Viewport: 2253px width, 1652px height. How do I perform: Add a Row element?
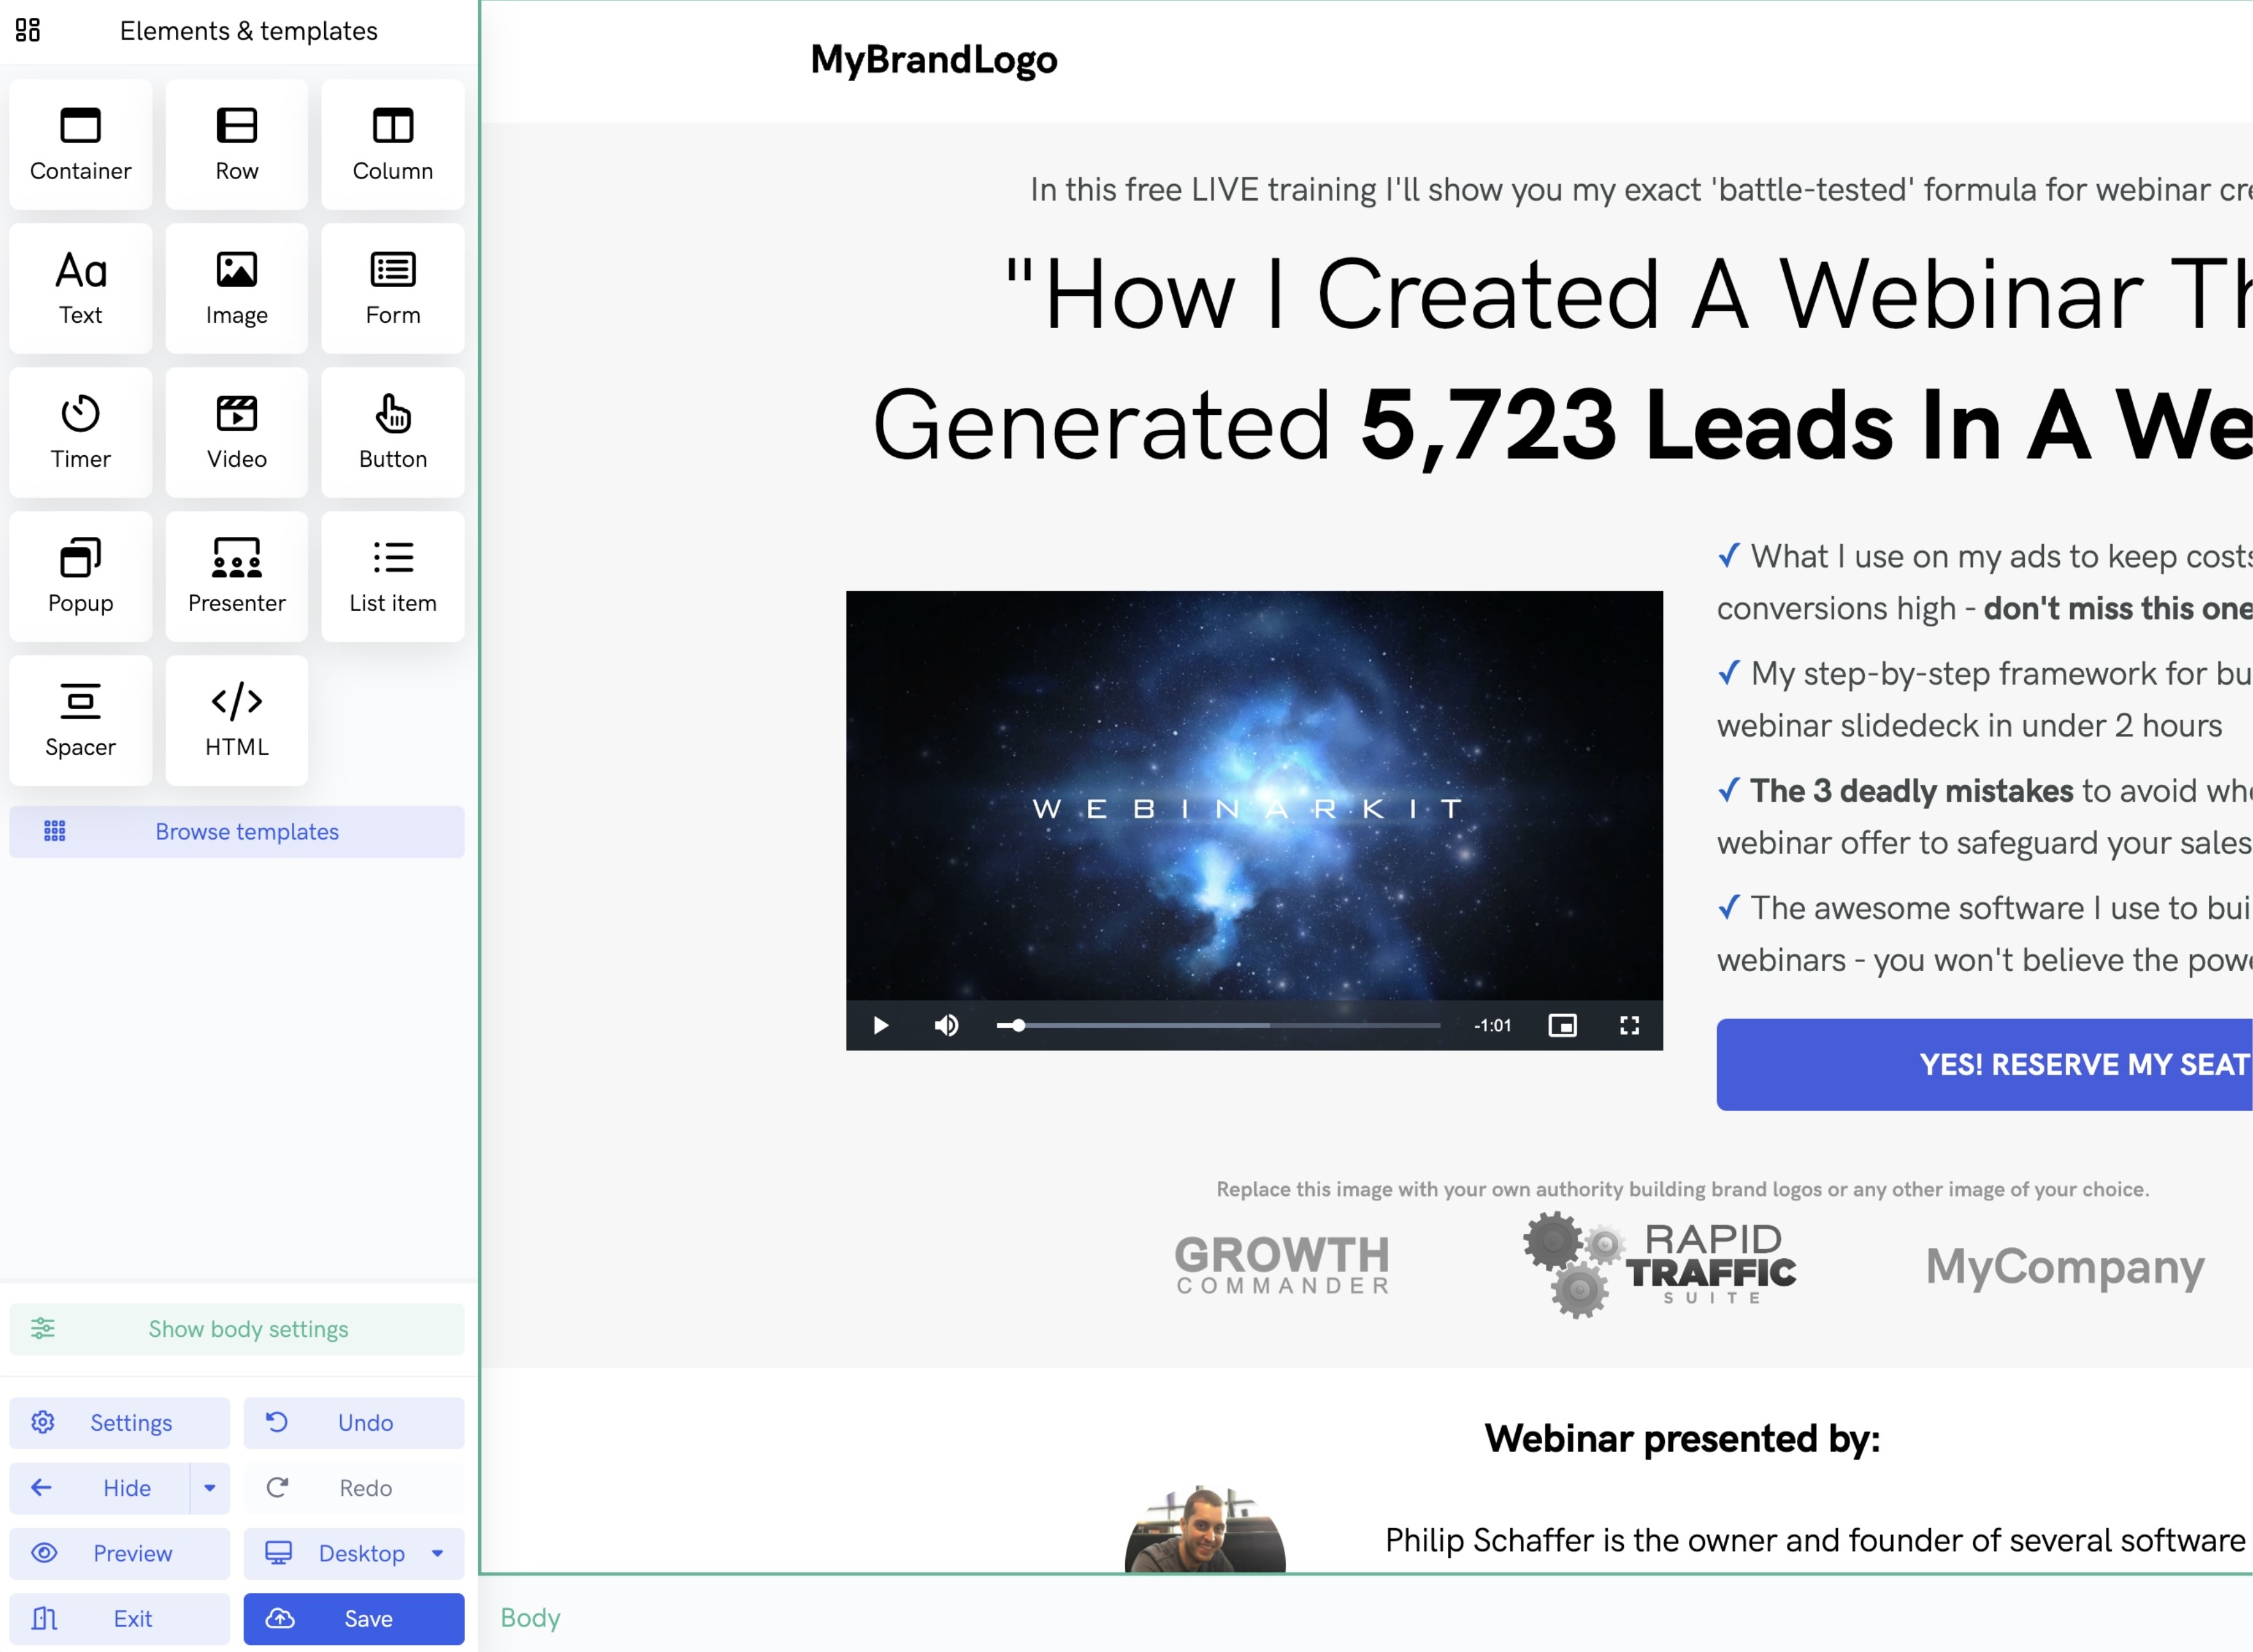tap(236, 144)
